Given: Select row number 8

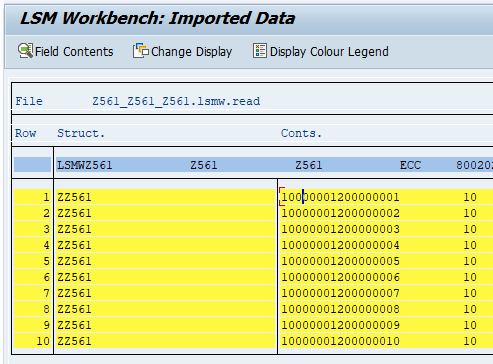Looking at the screenshot, I should (46, 309).
